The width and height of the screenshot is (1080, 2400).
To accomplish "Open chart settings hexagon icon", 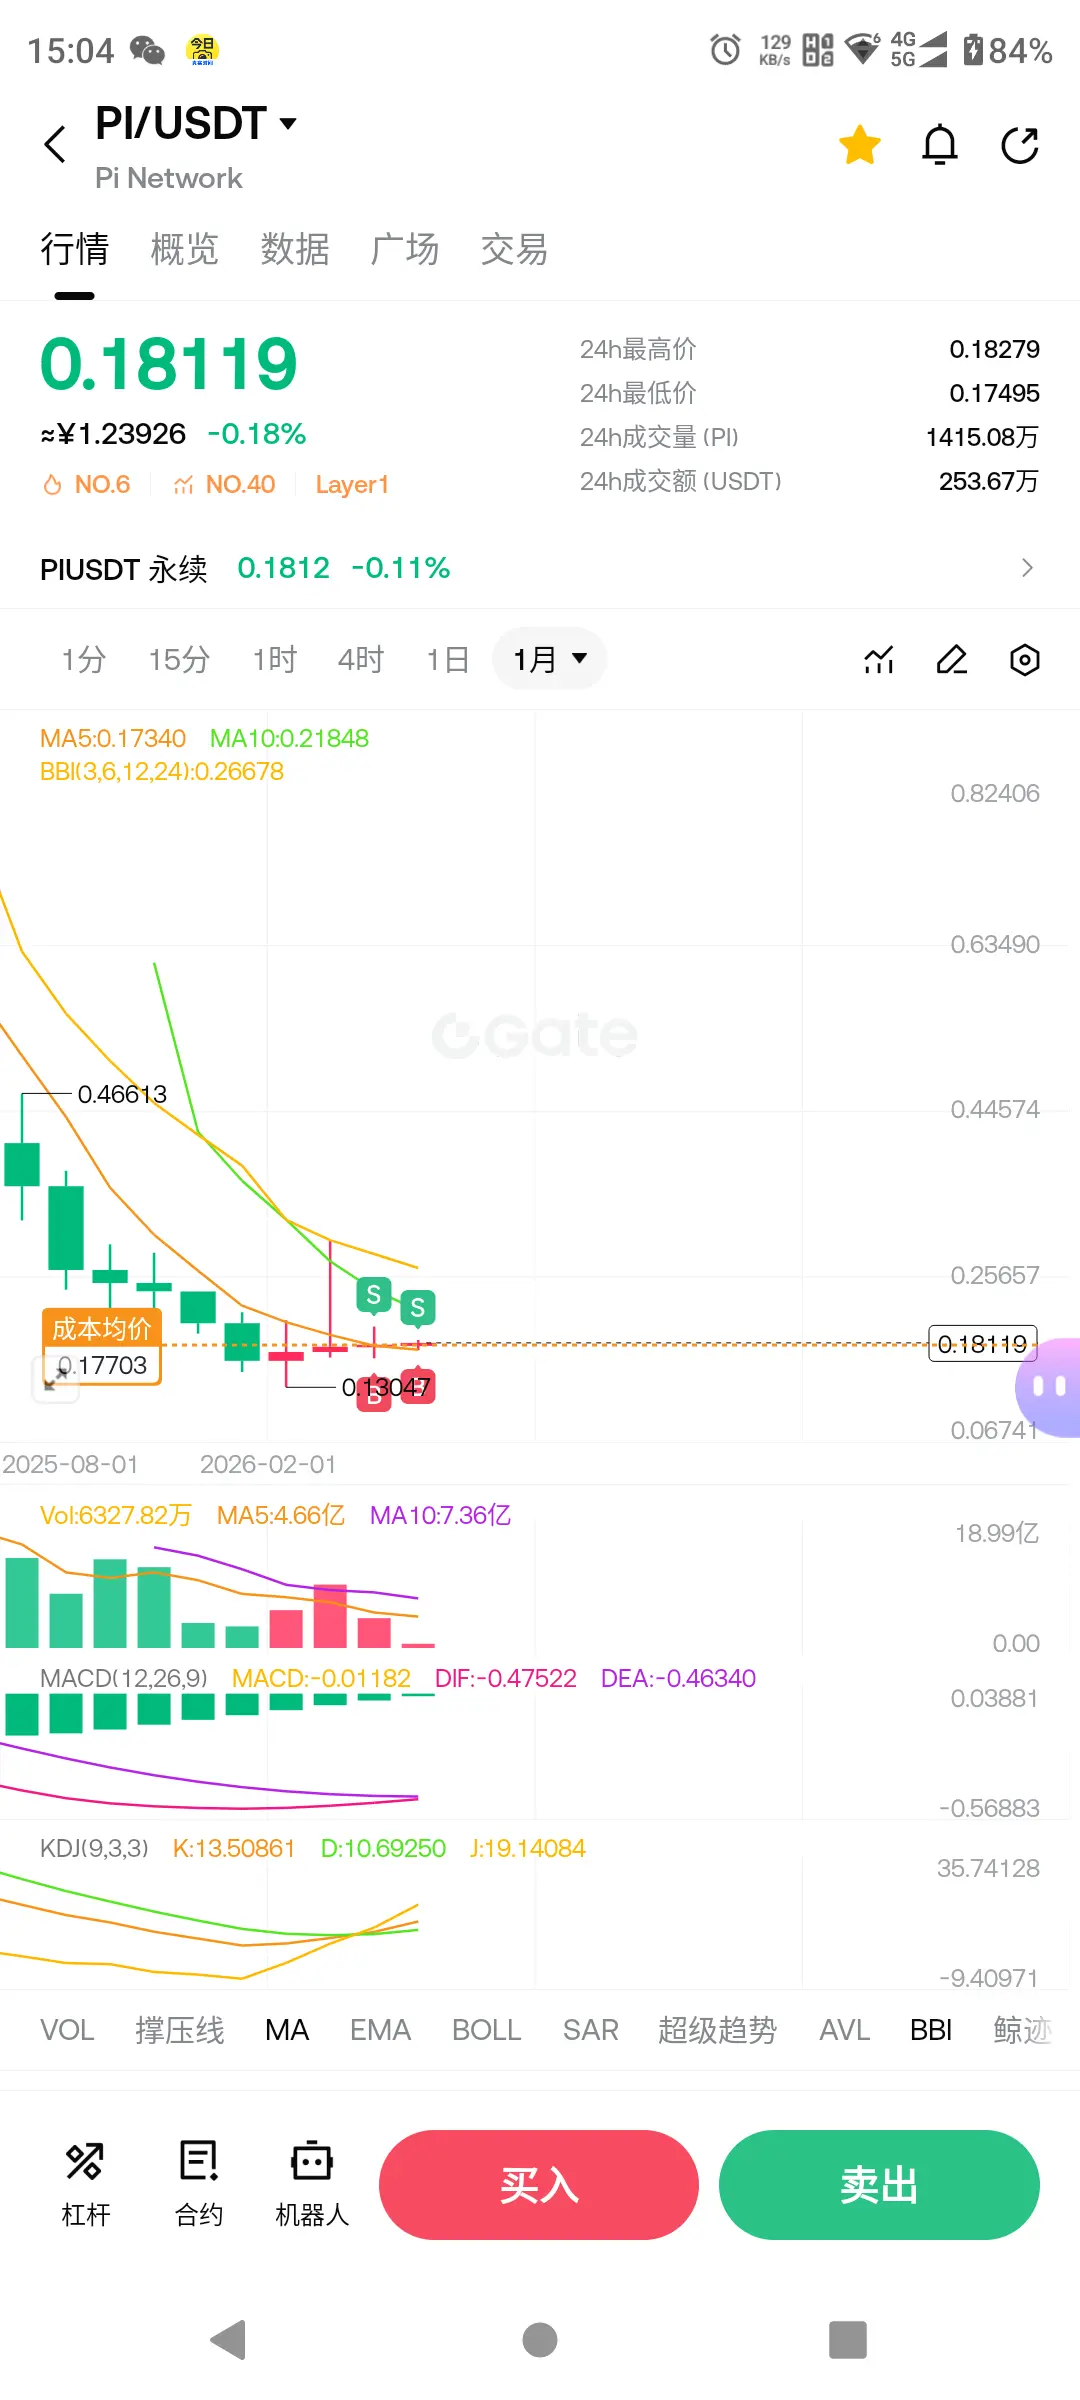I will coord(1025,660).
